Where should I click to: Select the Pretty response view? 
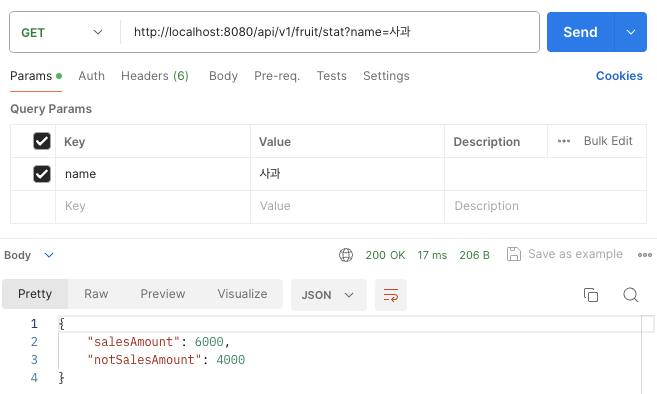point(35,294)
